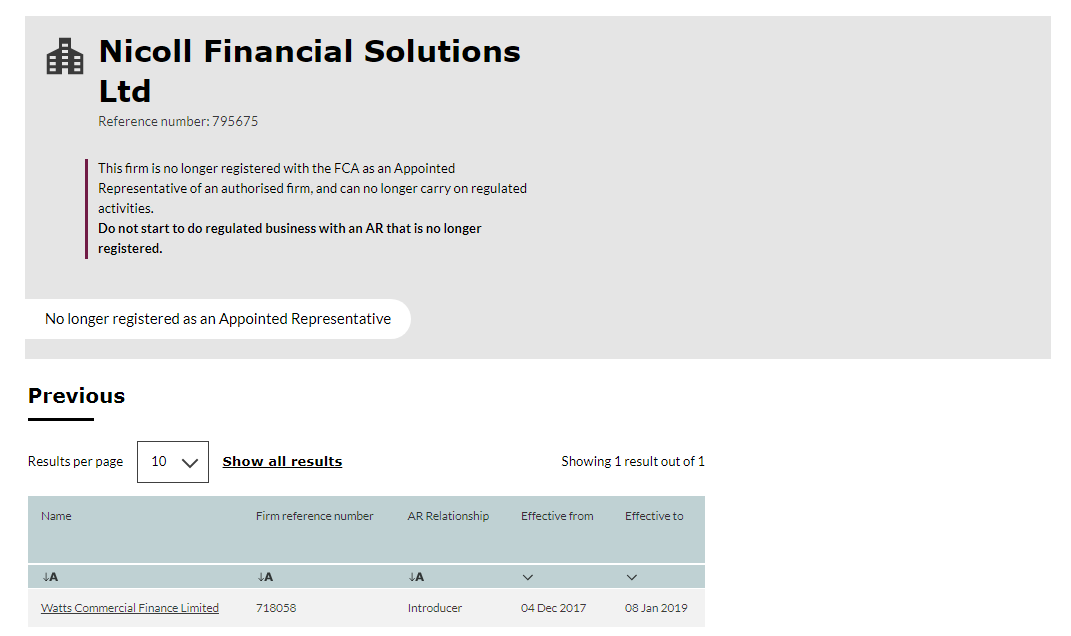1071x636 pixels.
Task: Click the AR Relationship column header
Action: pos(448,516)
